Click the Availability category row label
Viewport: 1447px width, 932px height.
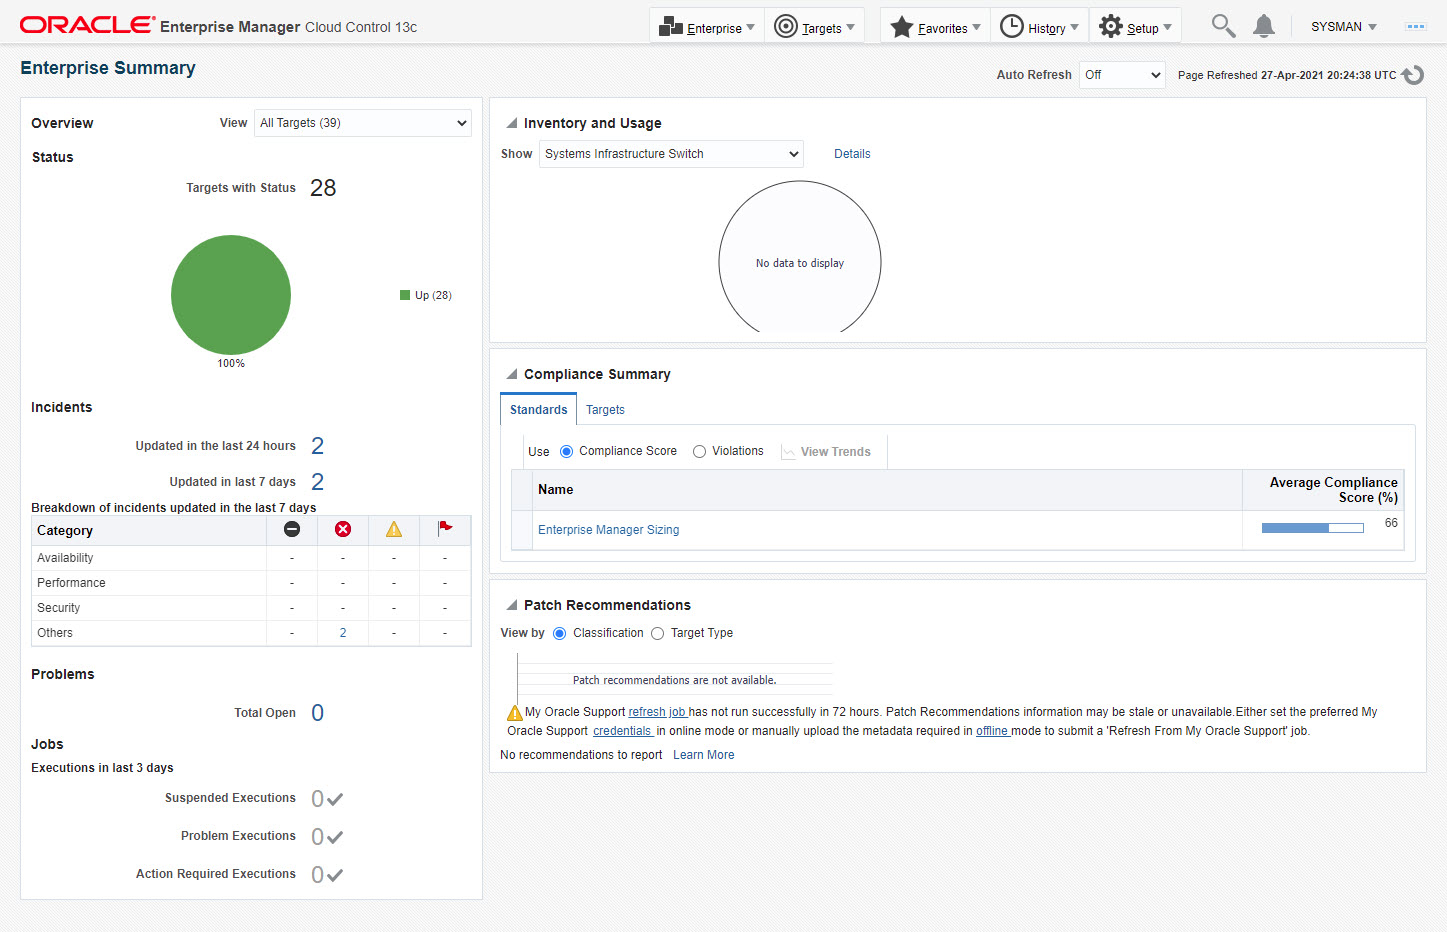[65, 558]
